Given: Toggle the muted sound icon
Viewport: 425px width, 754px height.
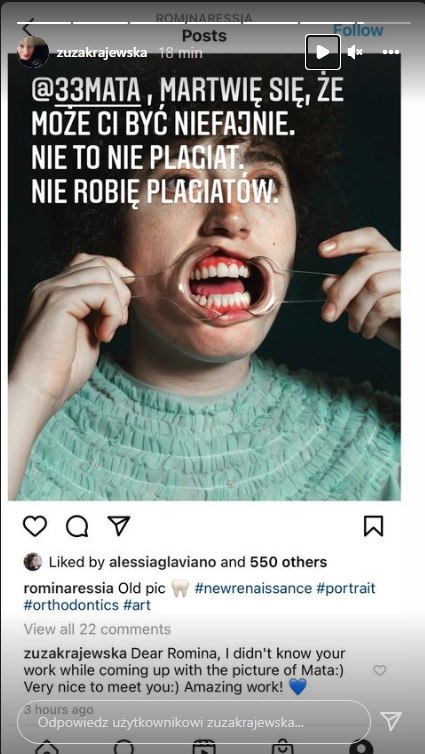Looking at the screenshot, I should pos(355,52).
